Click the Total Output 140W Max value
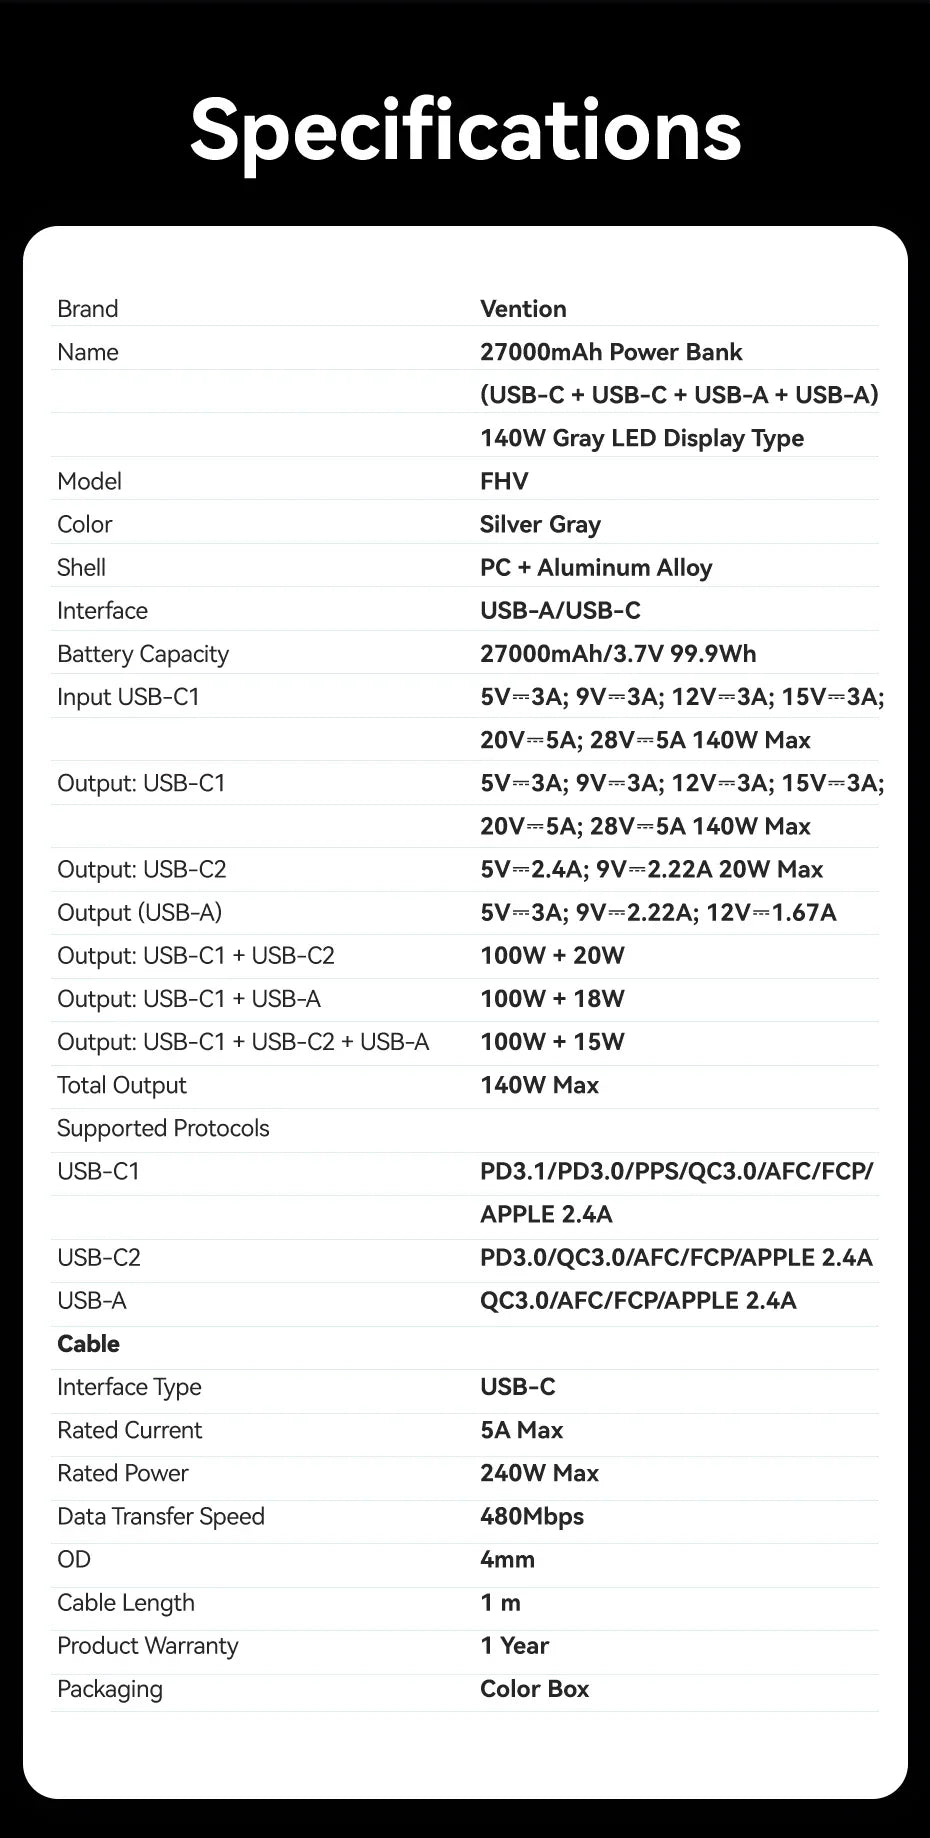 539,1085
